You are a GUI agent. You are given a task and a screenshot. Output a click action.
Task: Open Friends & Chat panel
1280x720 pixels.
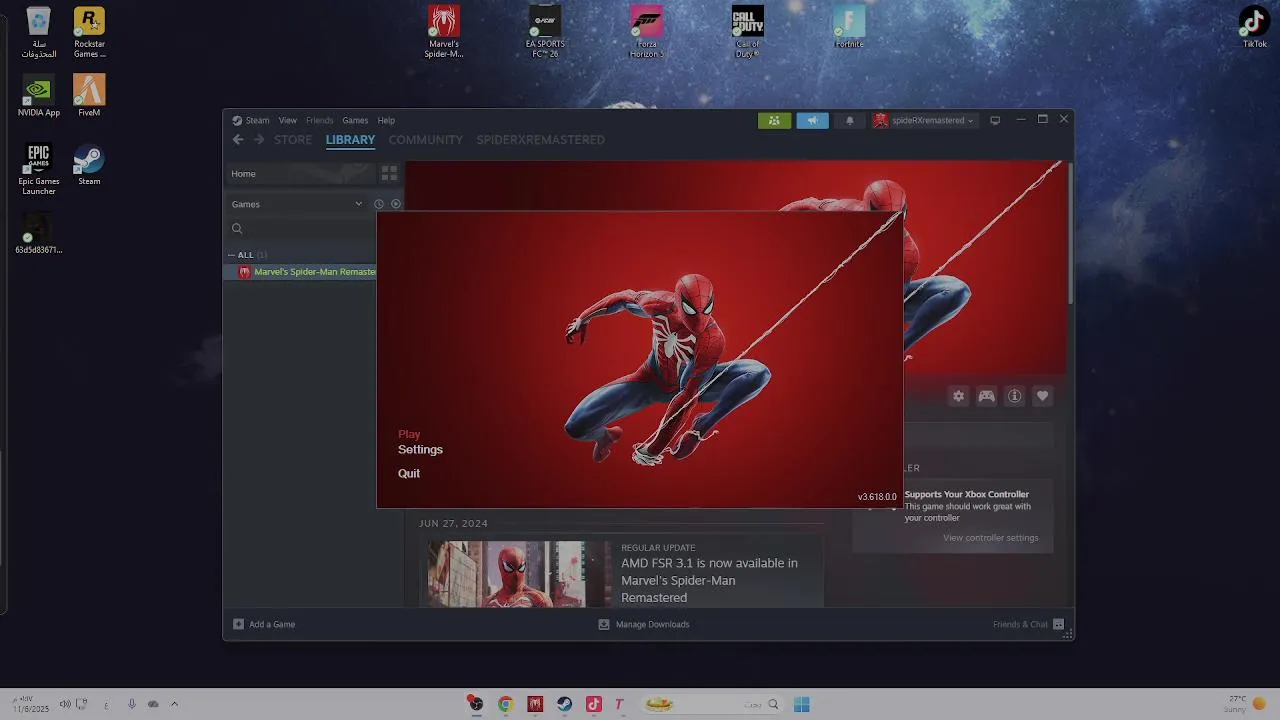(x=1028, y=624)
